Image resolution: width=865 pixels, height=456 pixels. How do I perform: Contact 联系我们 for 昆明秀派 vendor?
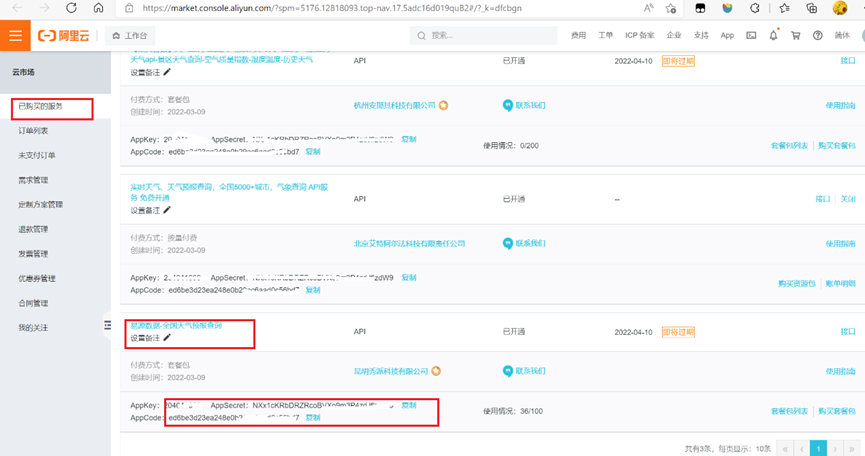[524, 371]
